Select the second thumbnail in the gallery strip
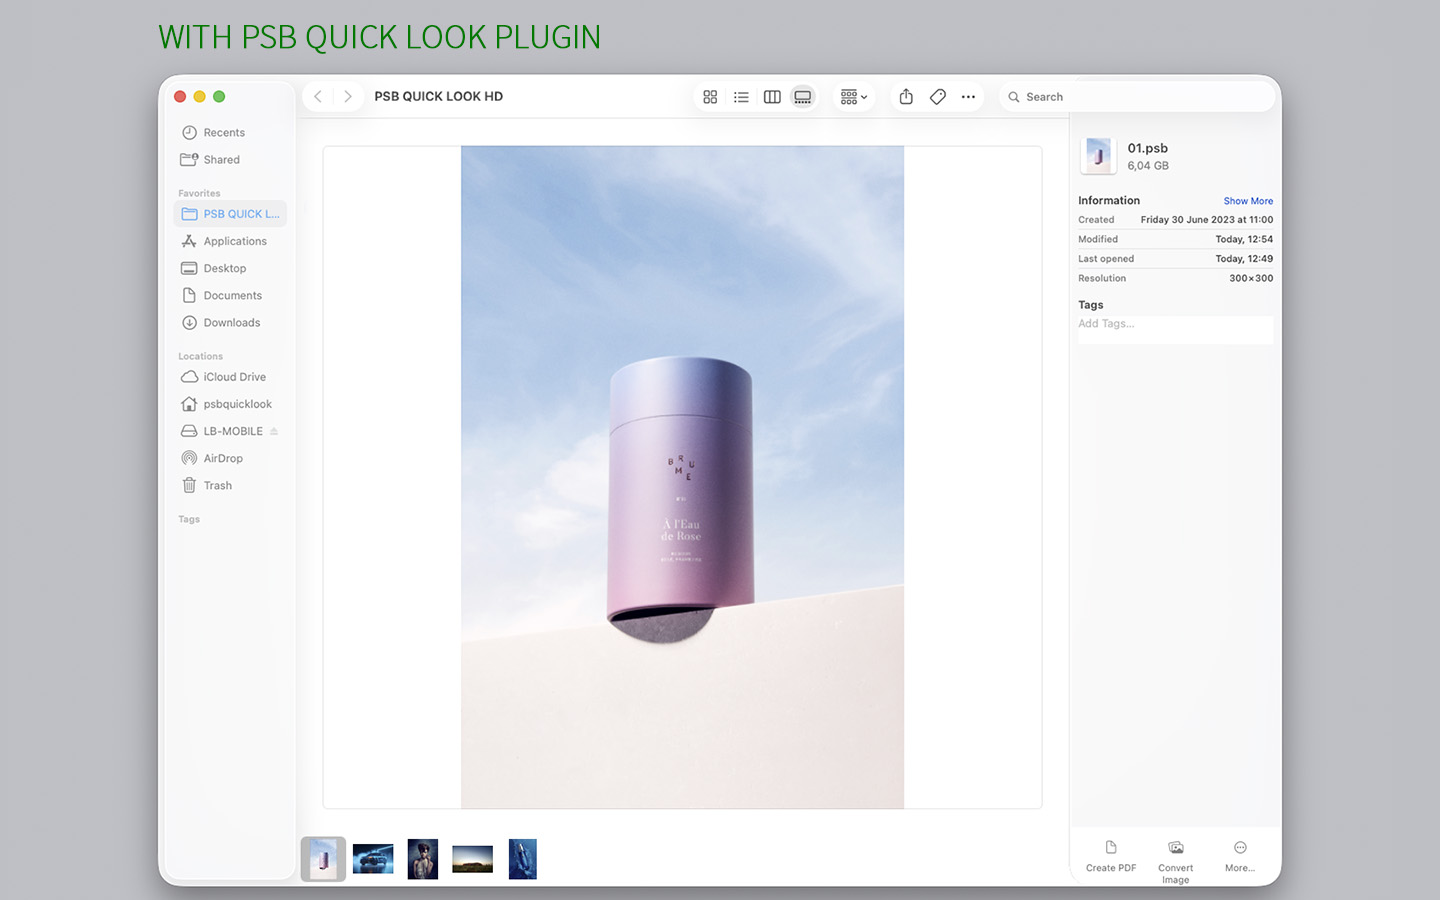1440x900 pixels. click(x=373, y=859)
